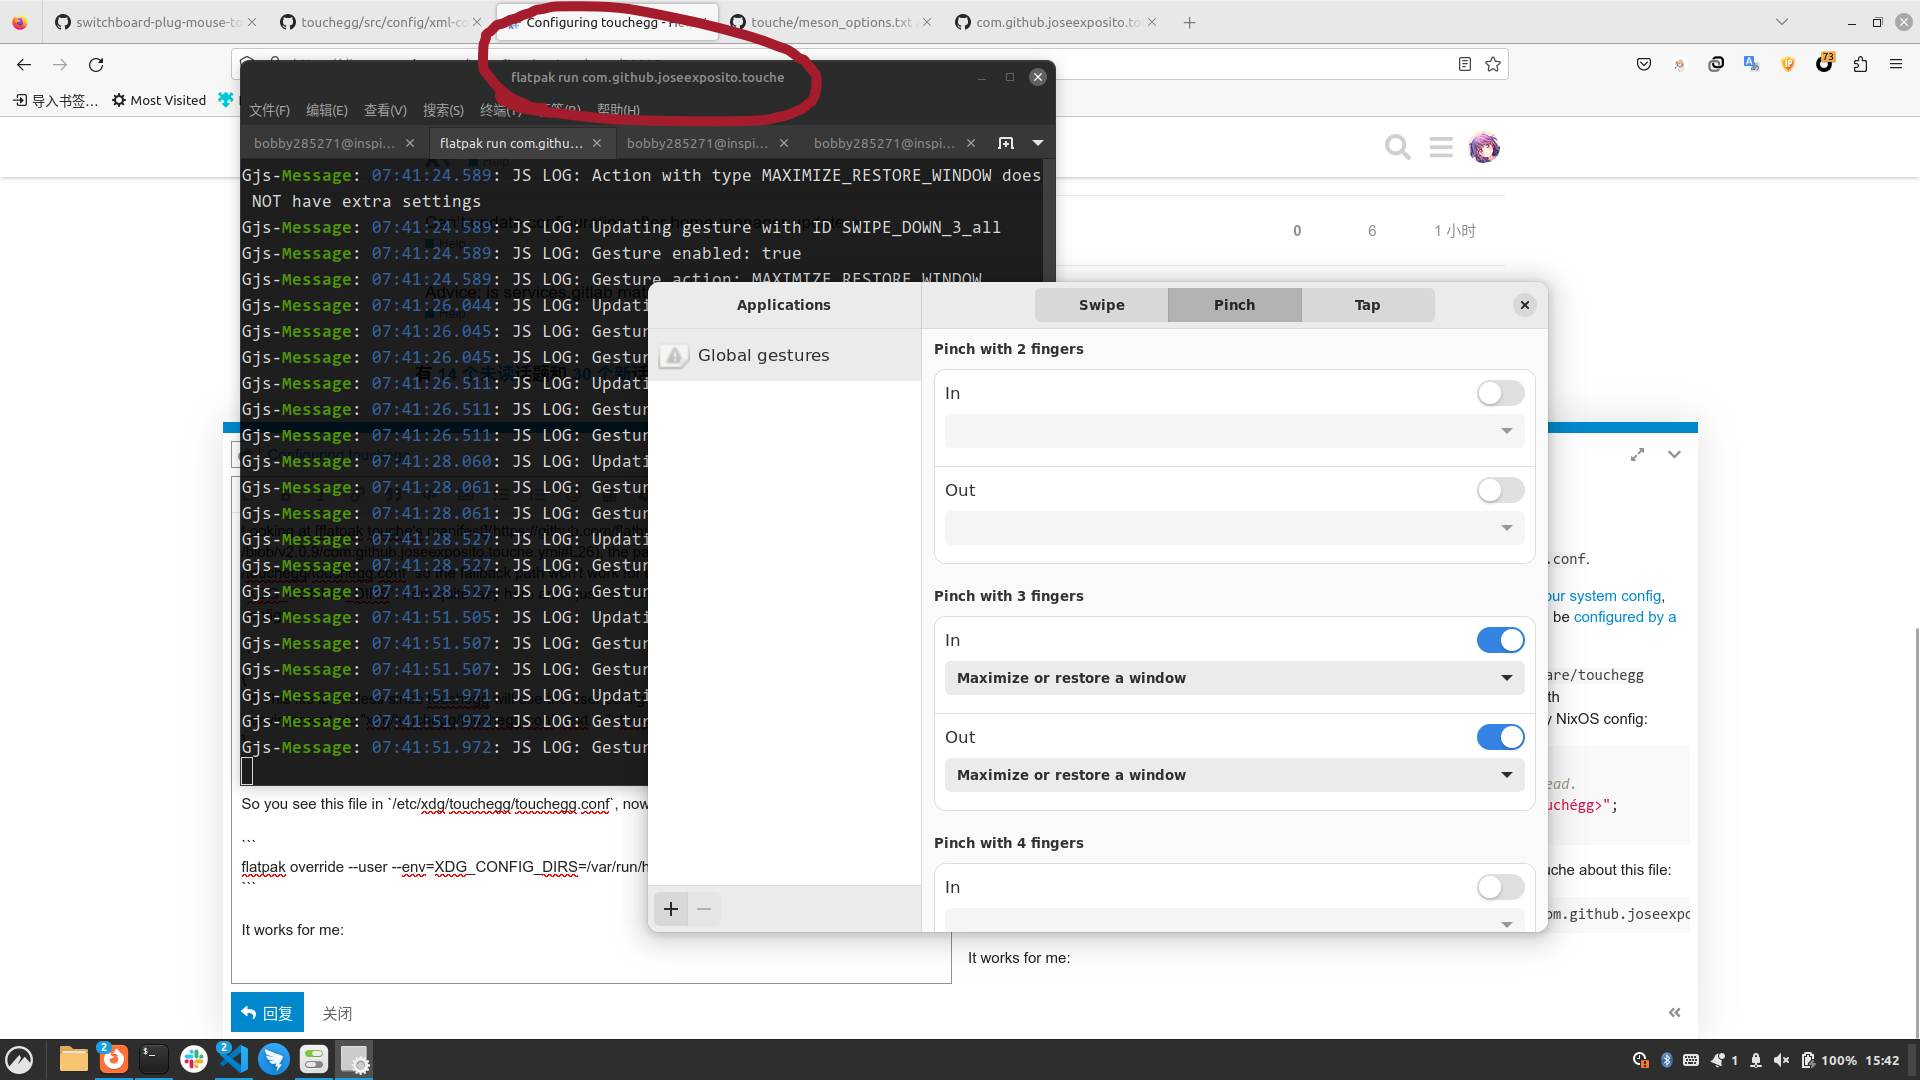The image size is (1920, 1080).
Task: Close the Touché settings window
Action: coord(1524,305)
